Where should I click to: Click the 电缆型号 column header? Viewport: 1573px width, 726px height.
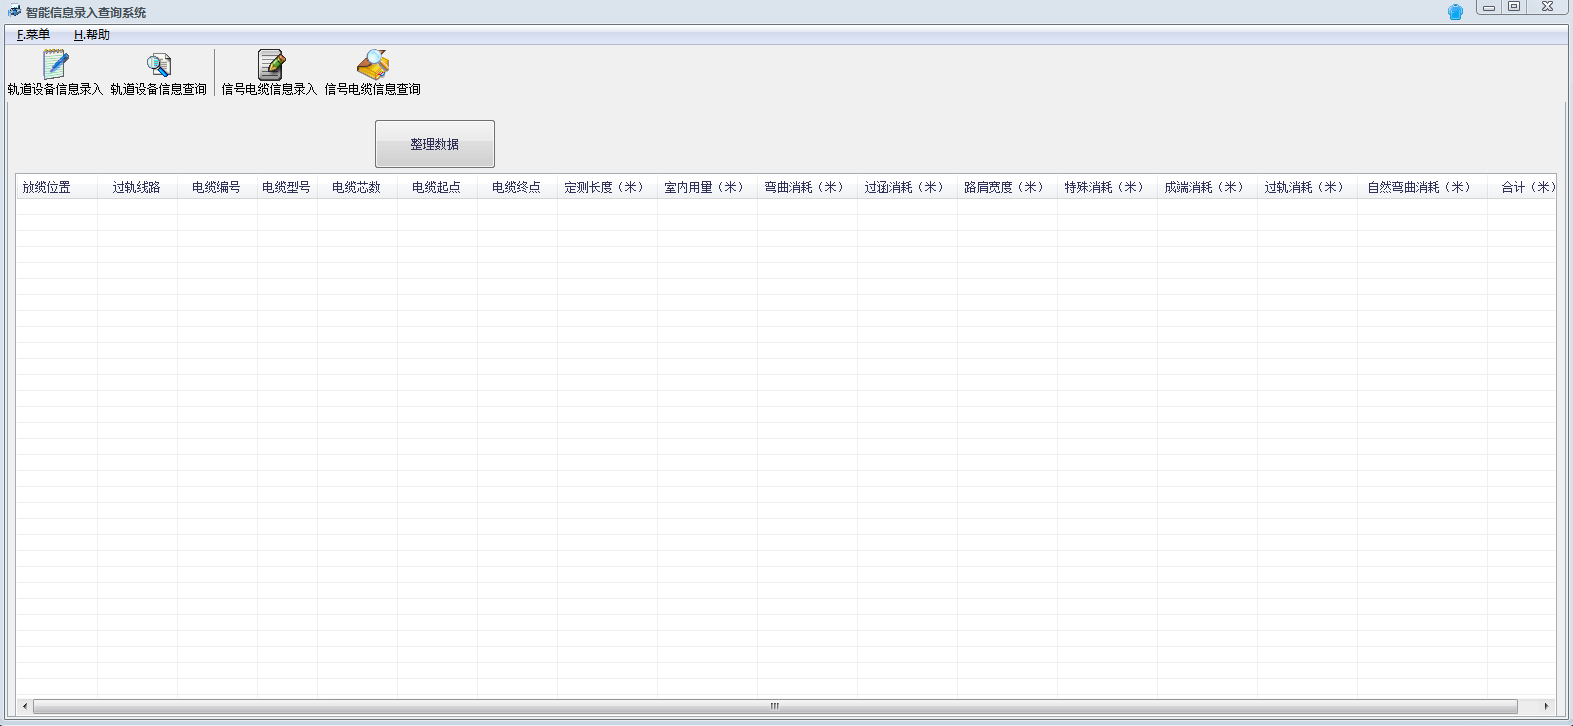(x=286, y=187)
